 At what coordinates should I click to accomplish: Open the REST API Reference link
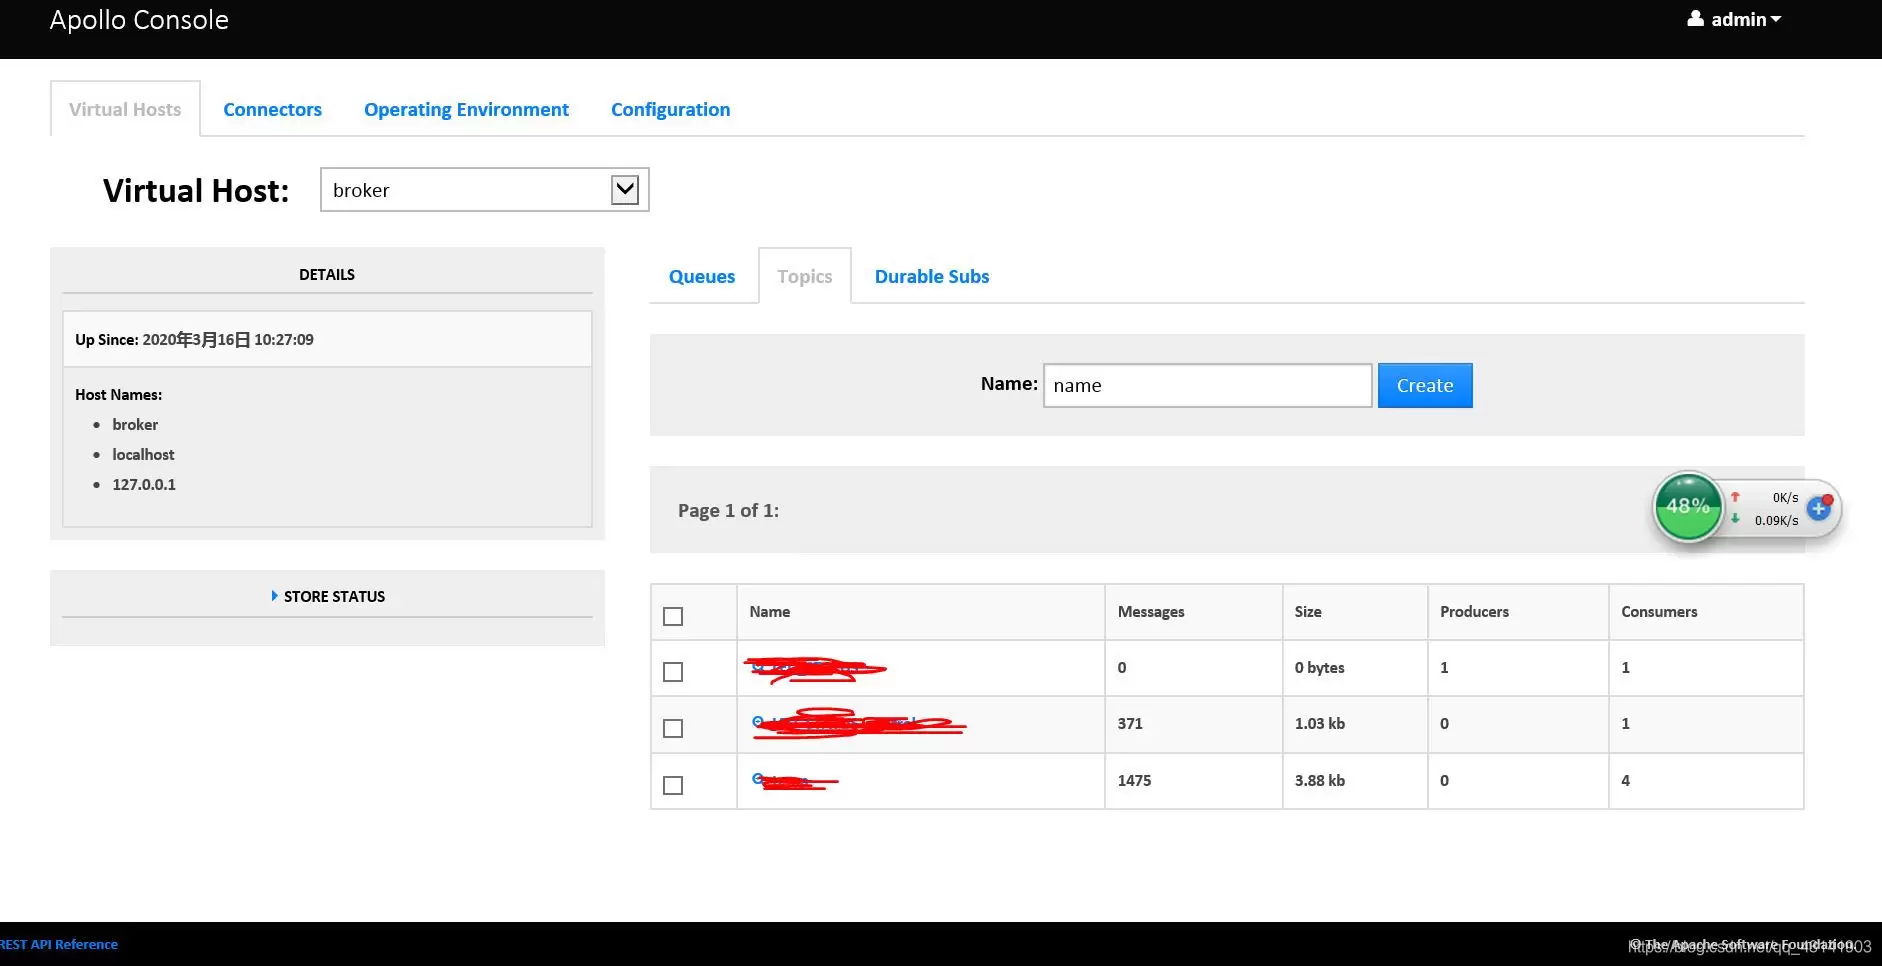tap(59, 944)
